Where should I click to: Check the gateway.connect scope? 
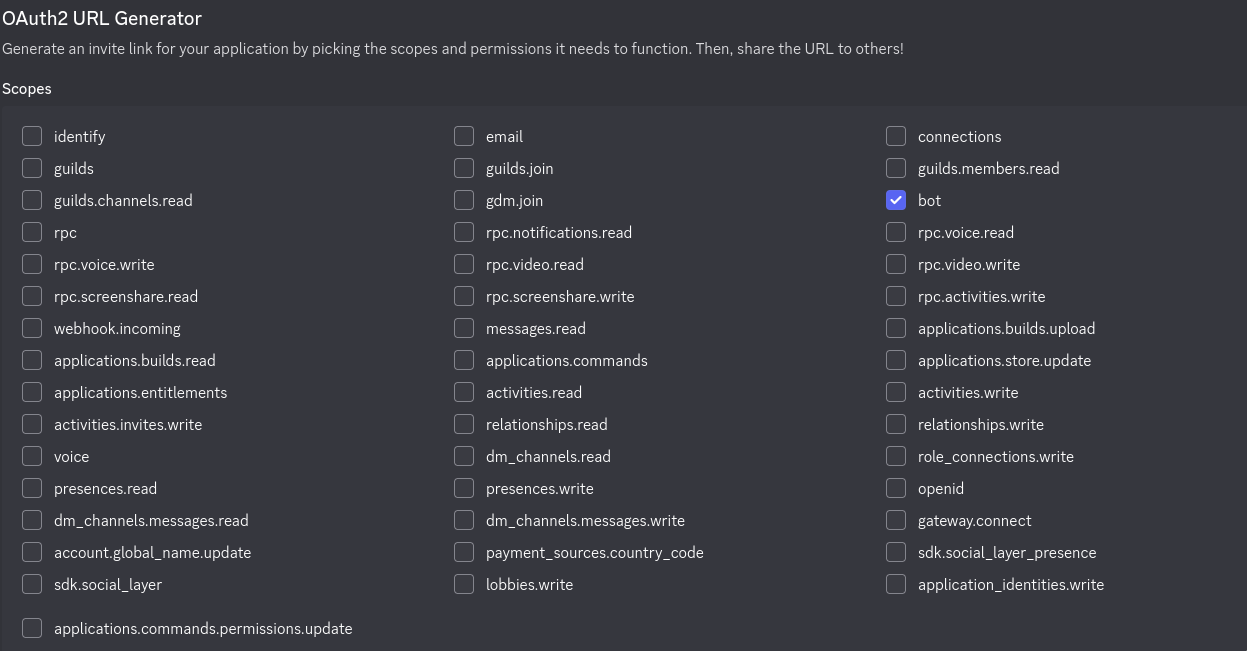[895, 520]
